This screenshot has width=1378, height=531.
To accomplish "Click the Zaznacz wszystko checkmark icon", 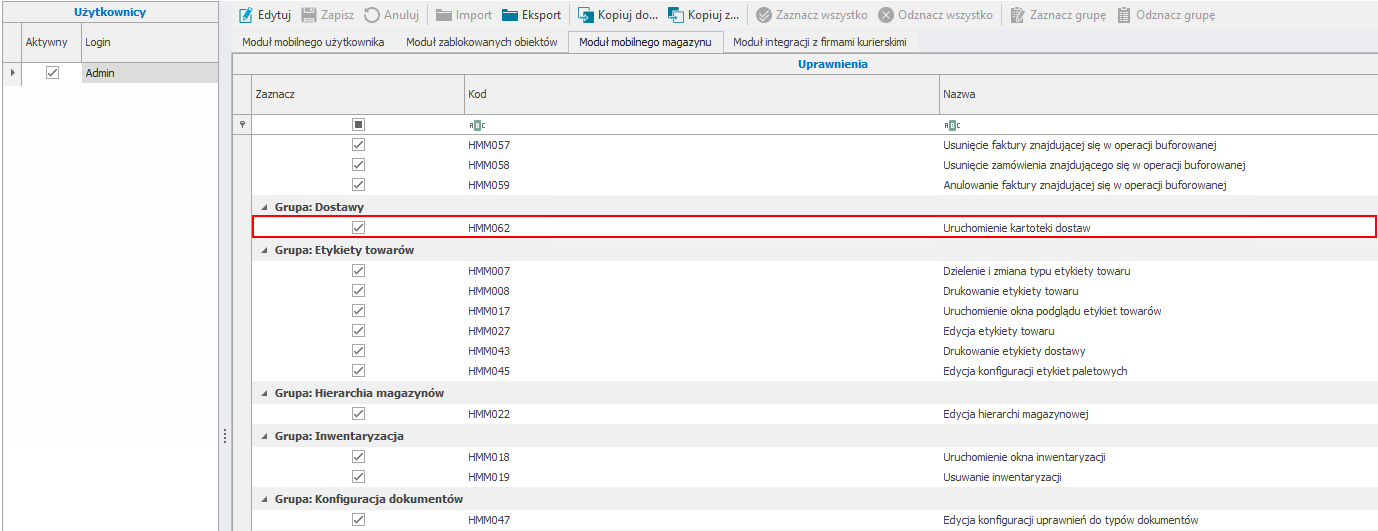I will (x=764, y=15).
